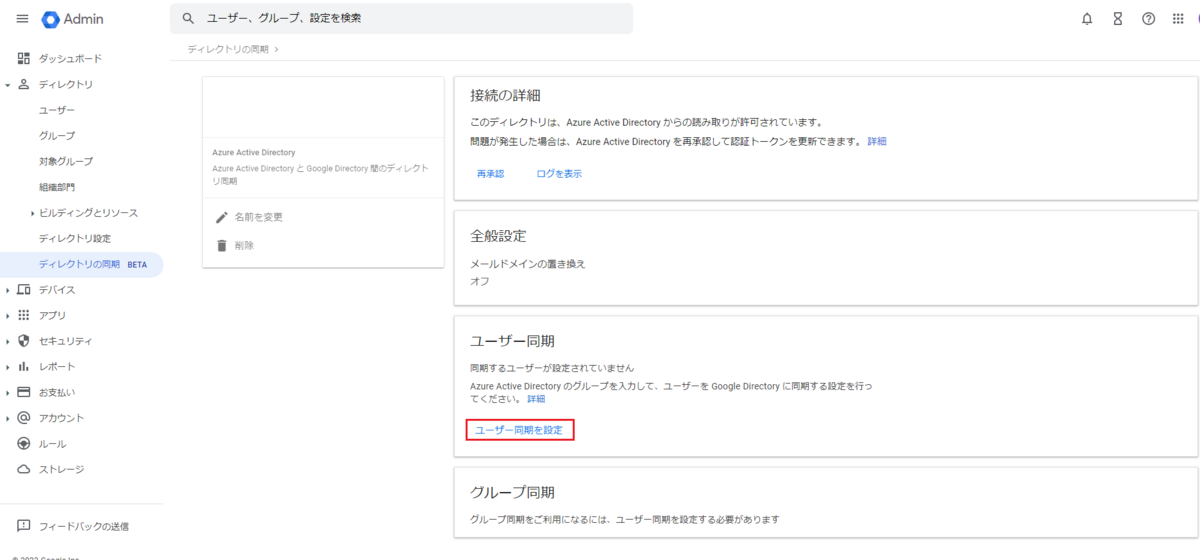Expand the お支払い section arrow

[8, 393]
